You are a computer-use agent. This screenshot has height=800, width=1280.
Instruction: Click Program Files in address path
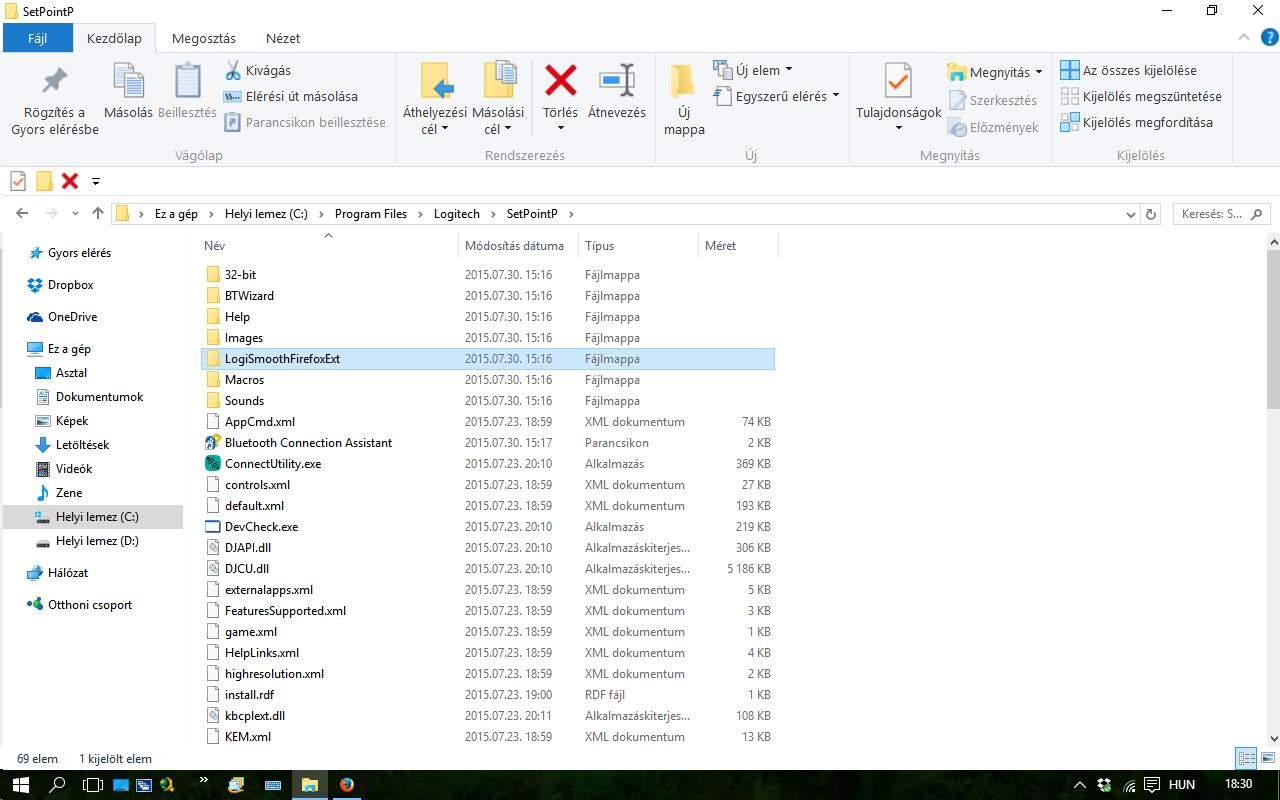coord(371,214)
